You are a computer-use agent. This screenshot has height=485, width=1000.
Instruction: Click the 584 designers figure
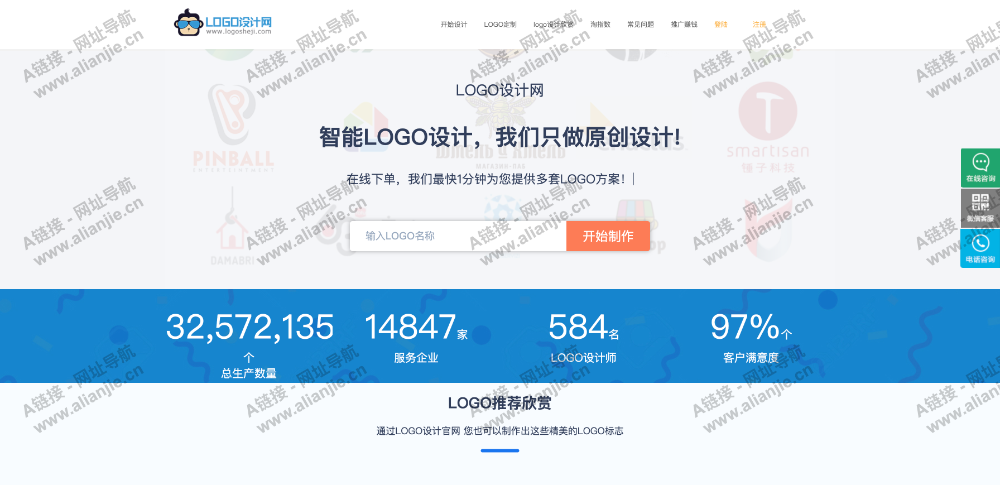(578, 327)
